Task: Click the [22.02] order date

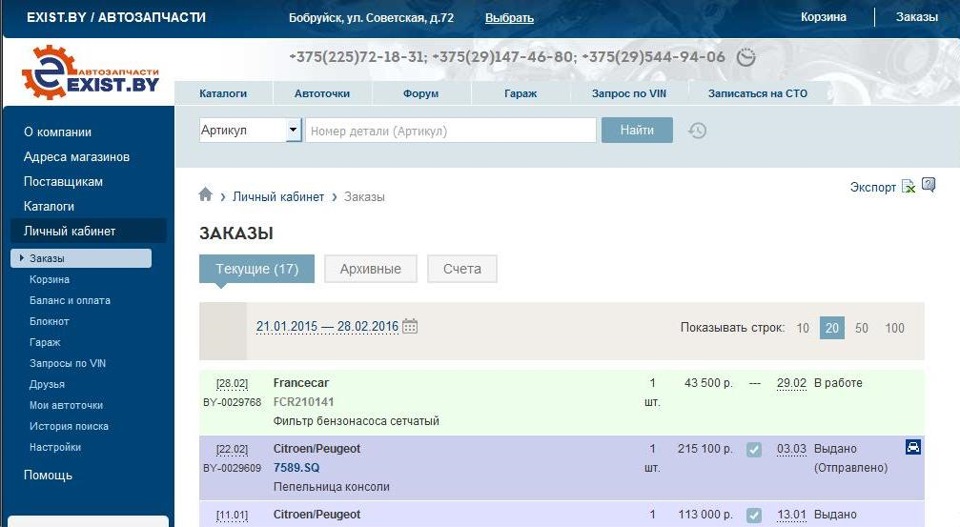Action: (232, 450)
